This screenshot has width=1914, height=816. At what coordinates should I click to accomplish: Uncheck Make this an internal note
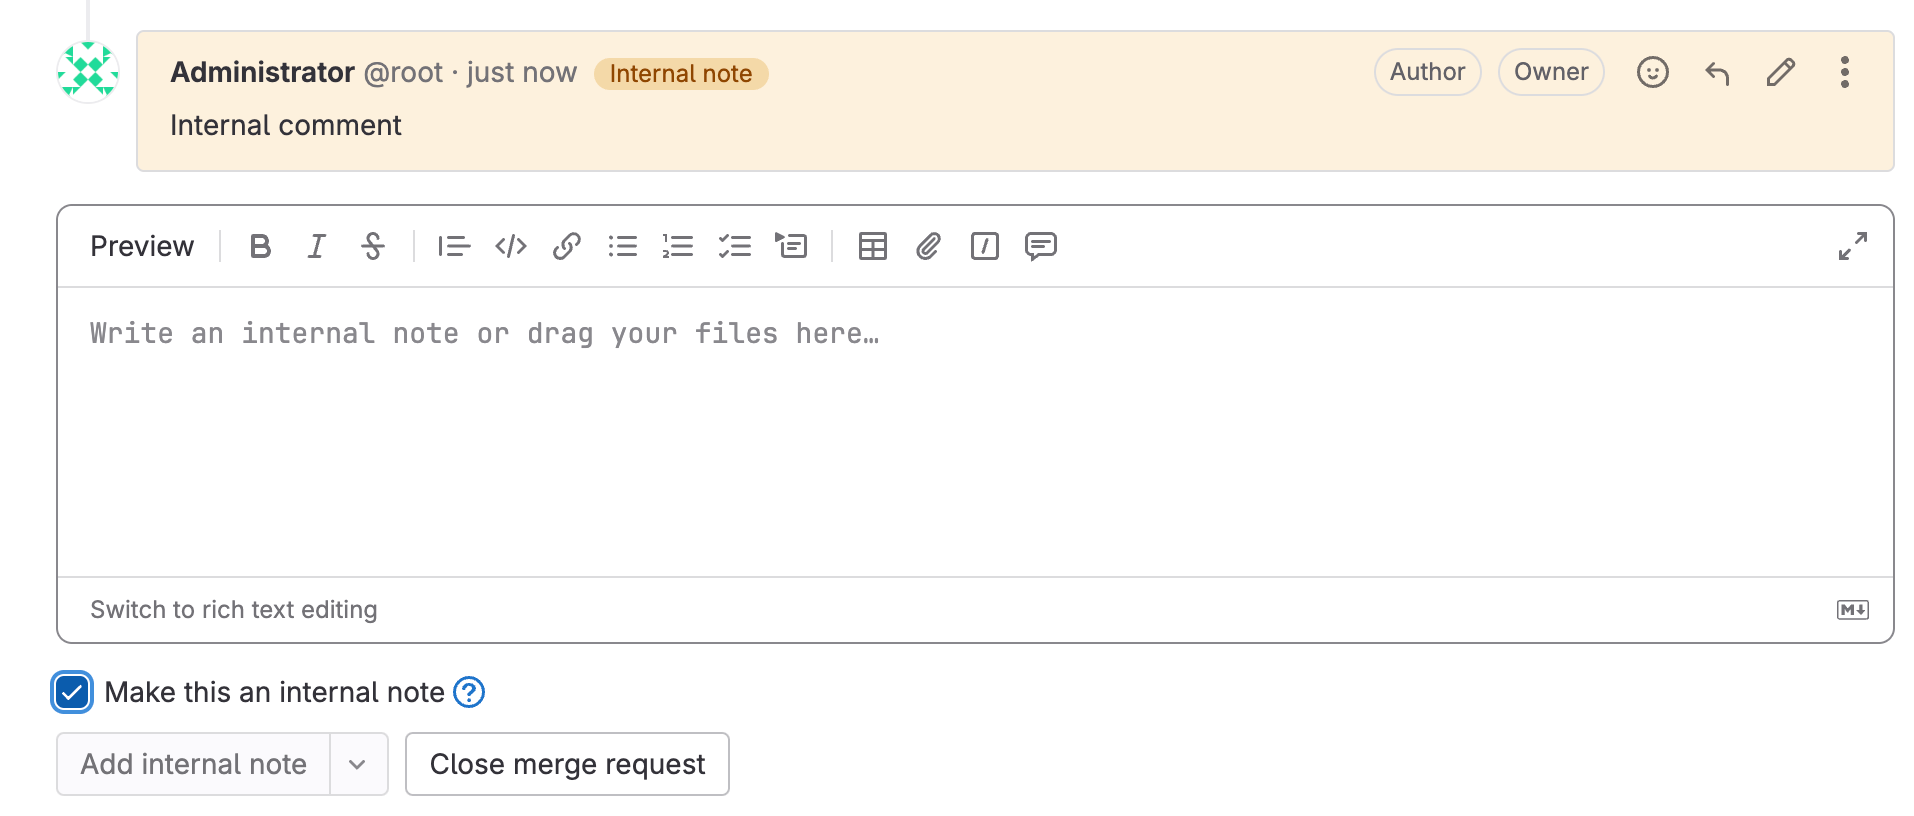coord(72,692)
